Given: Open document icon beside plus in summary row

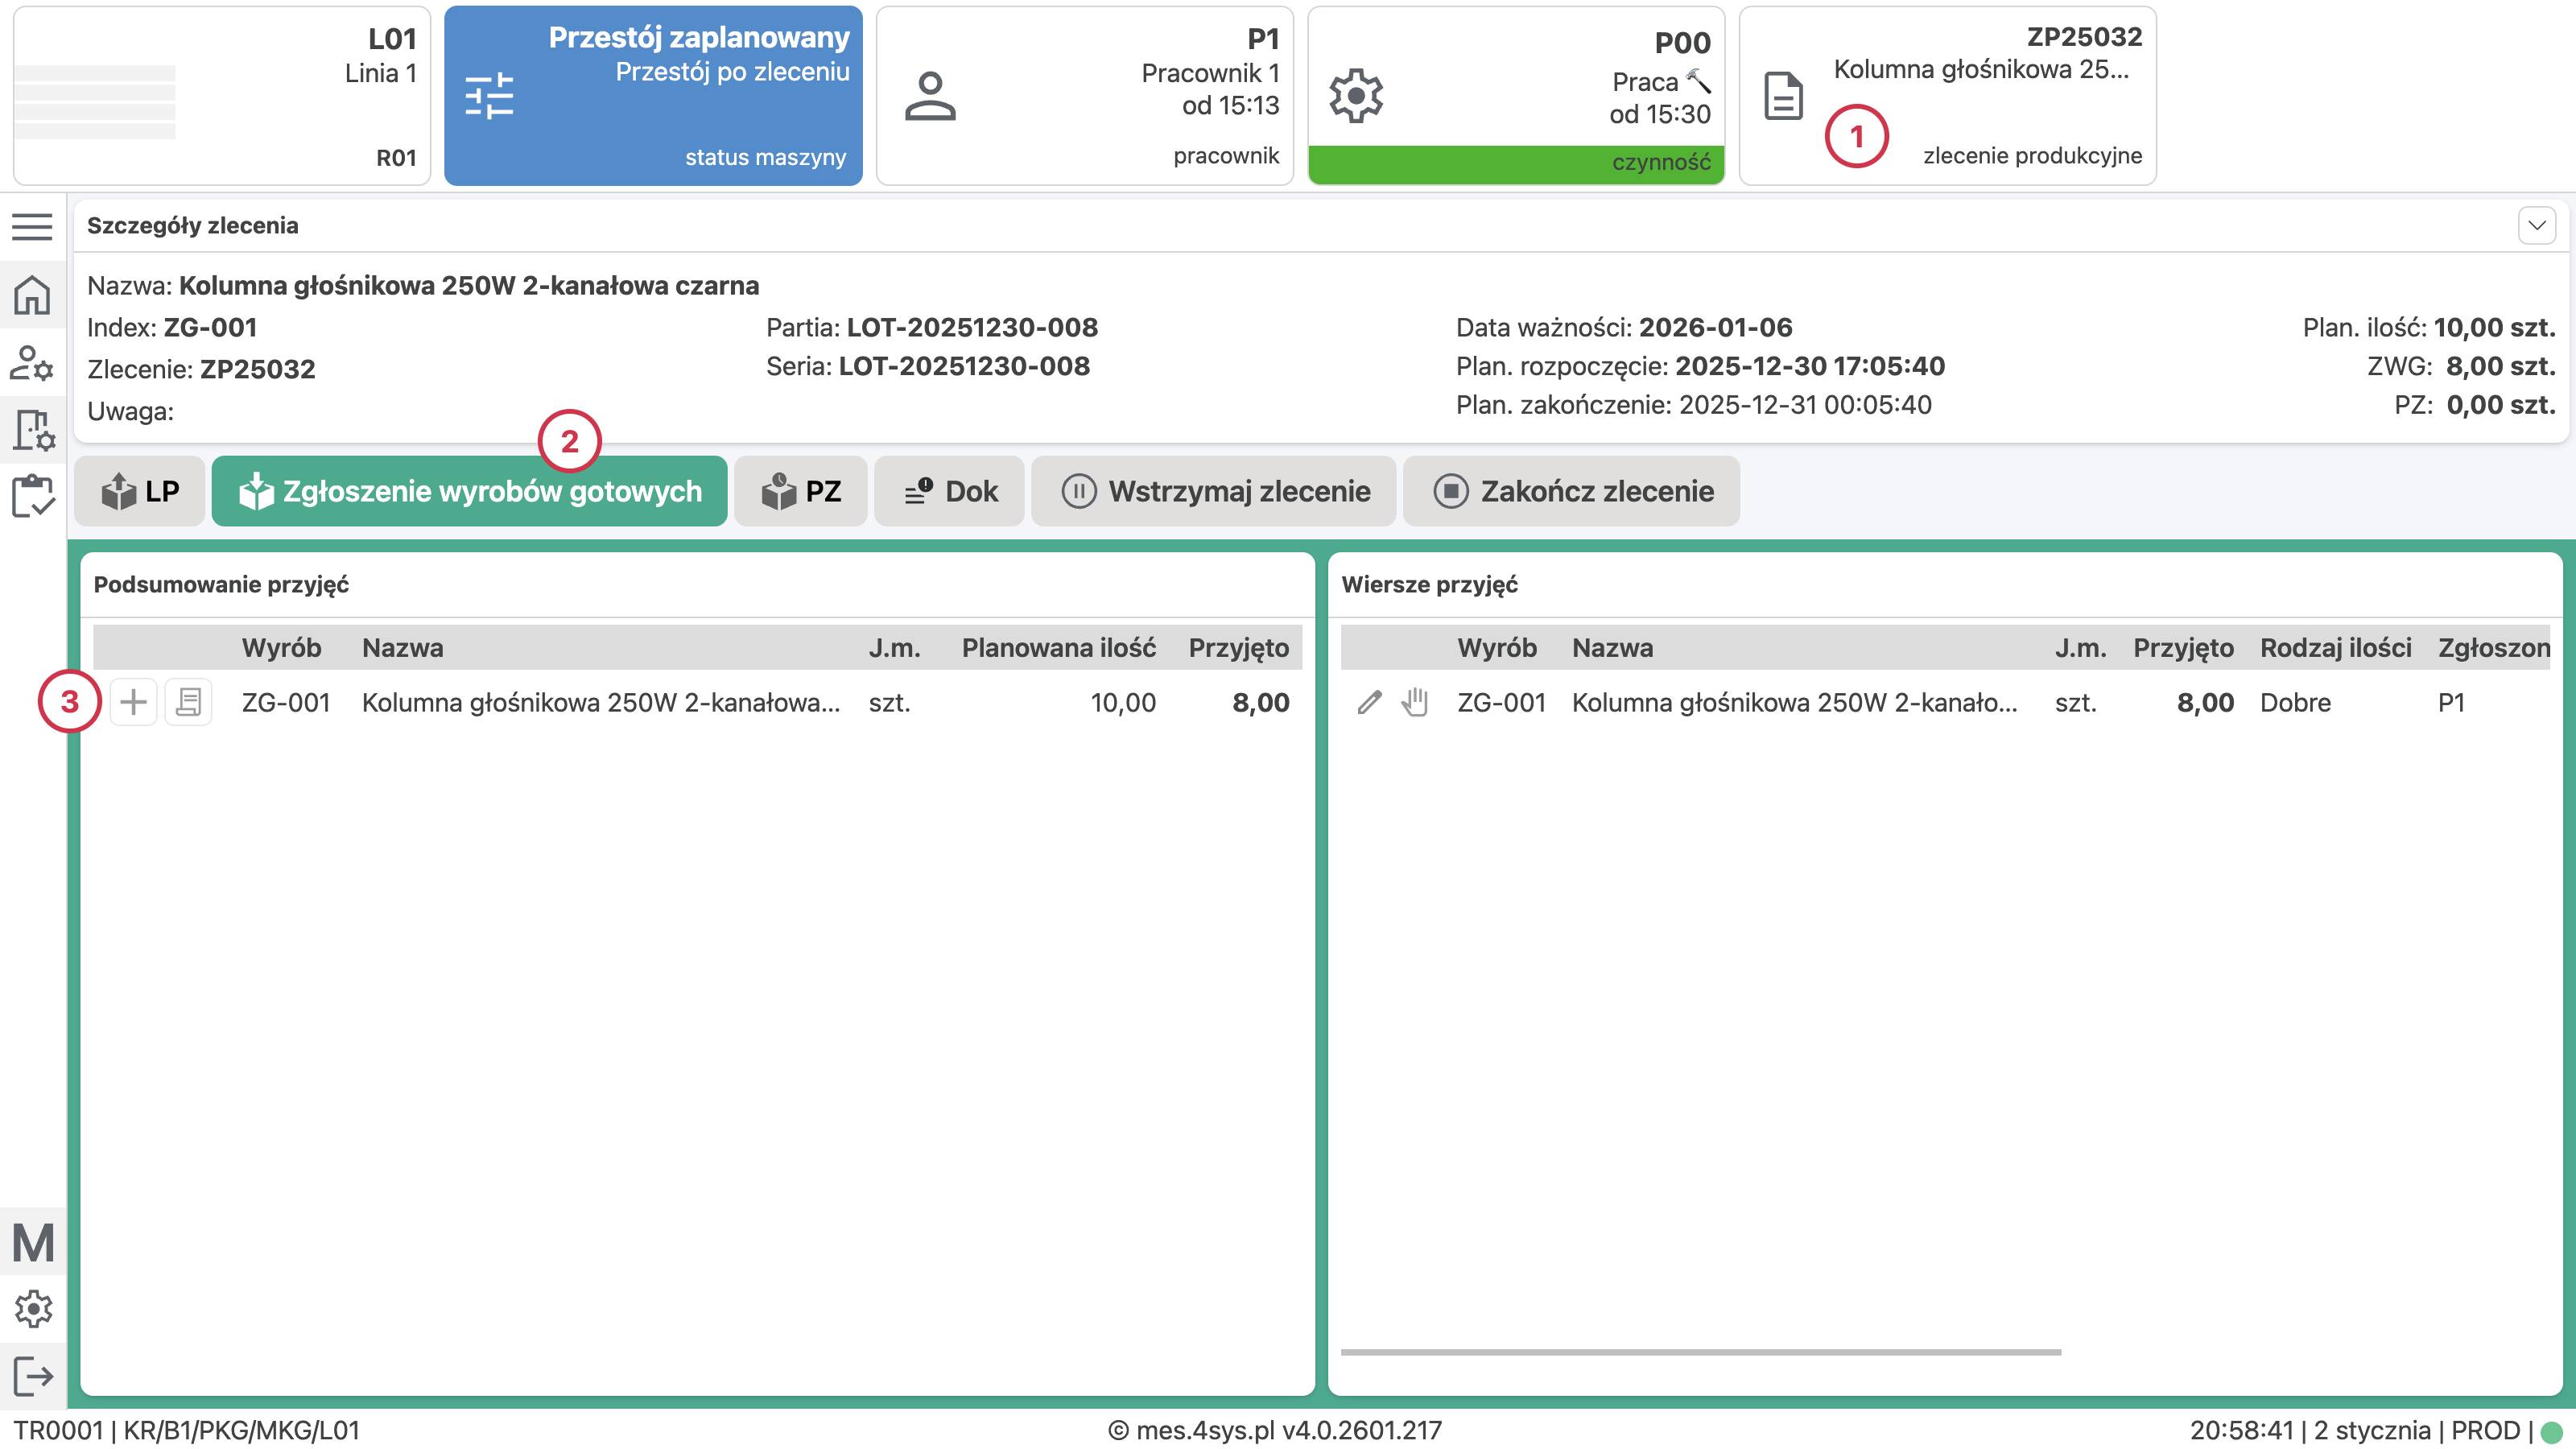Looking at the screenshot, I should pos(188,702).
